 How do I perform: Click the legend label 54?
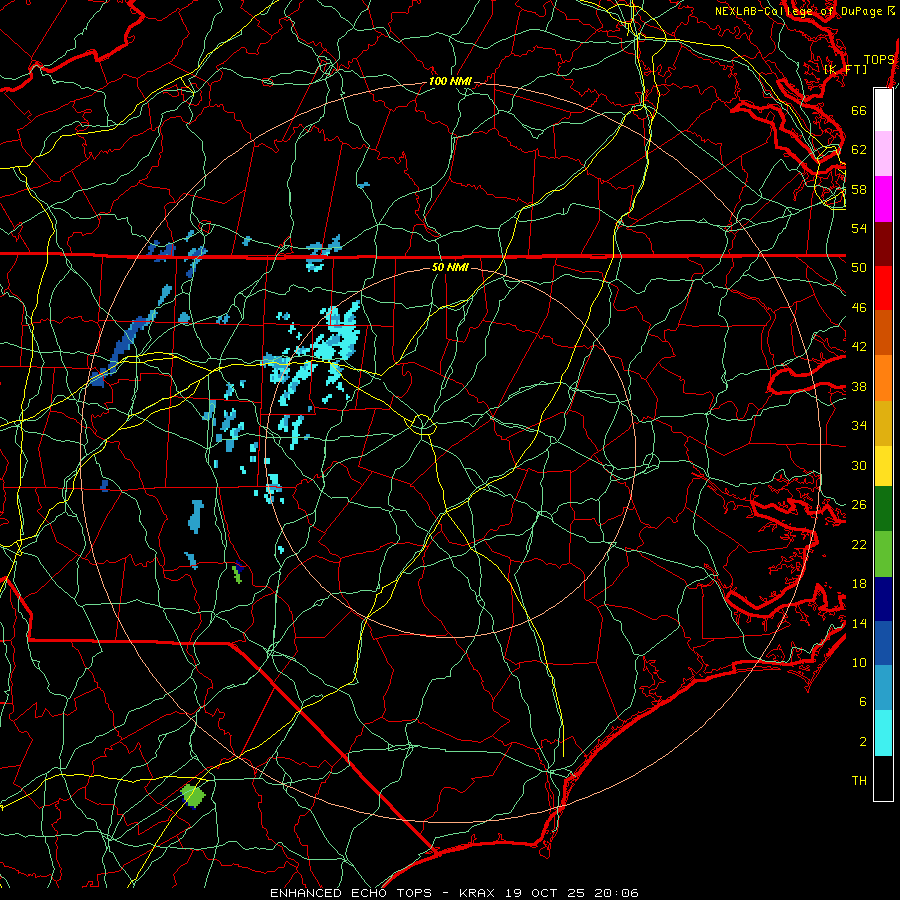[x=859, y=228]
